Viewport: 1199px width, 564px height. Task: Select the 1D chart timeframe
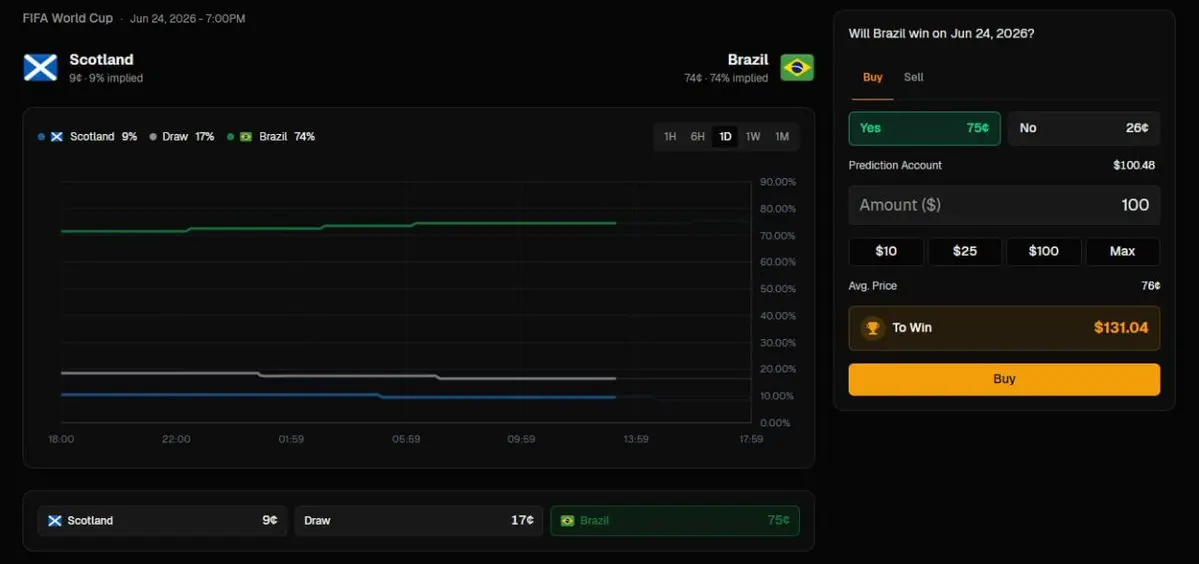725,137
